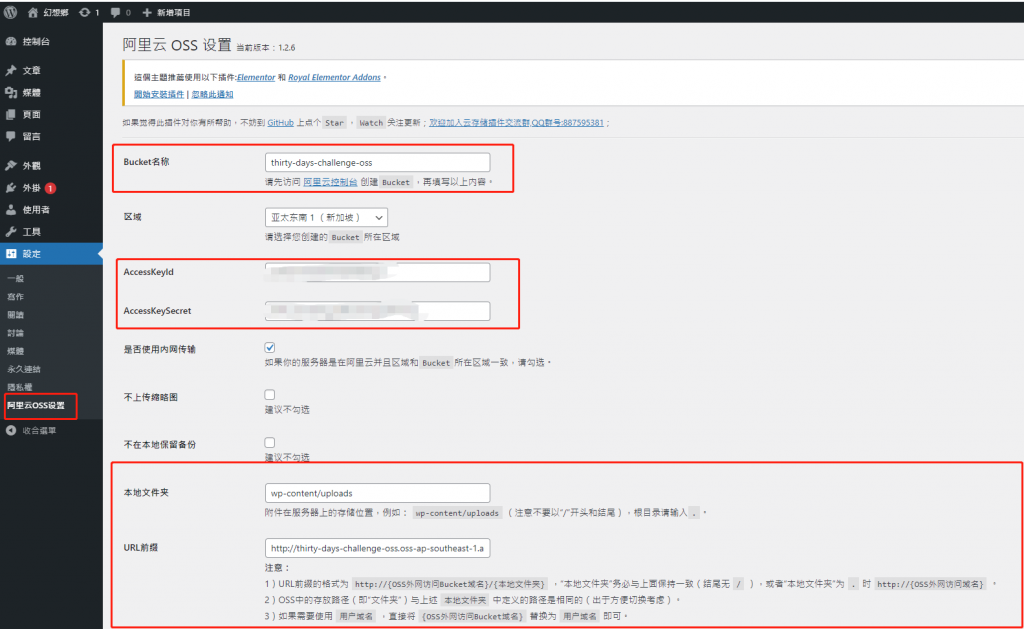Select 永久連結 settings submenu item
This screenshot has height=629, width=1024.
point(24,369)
